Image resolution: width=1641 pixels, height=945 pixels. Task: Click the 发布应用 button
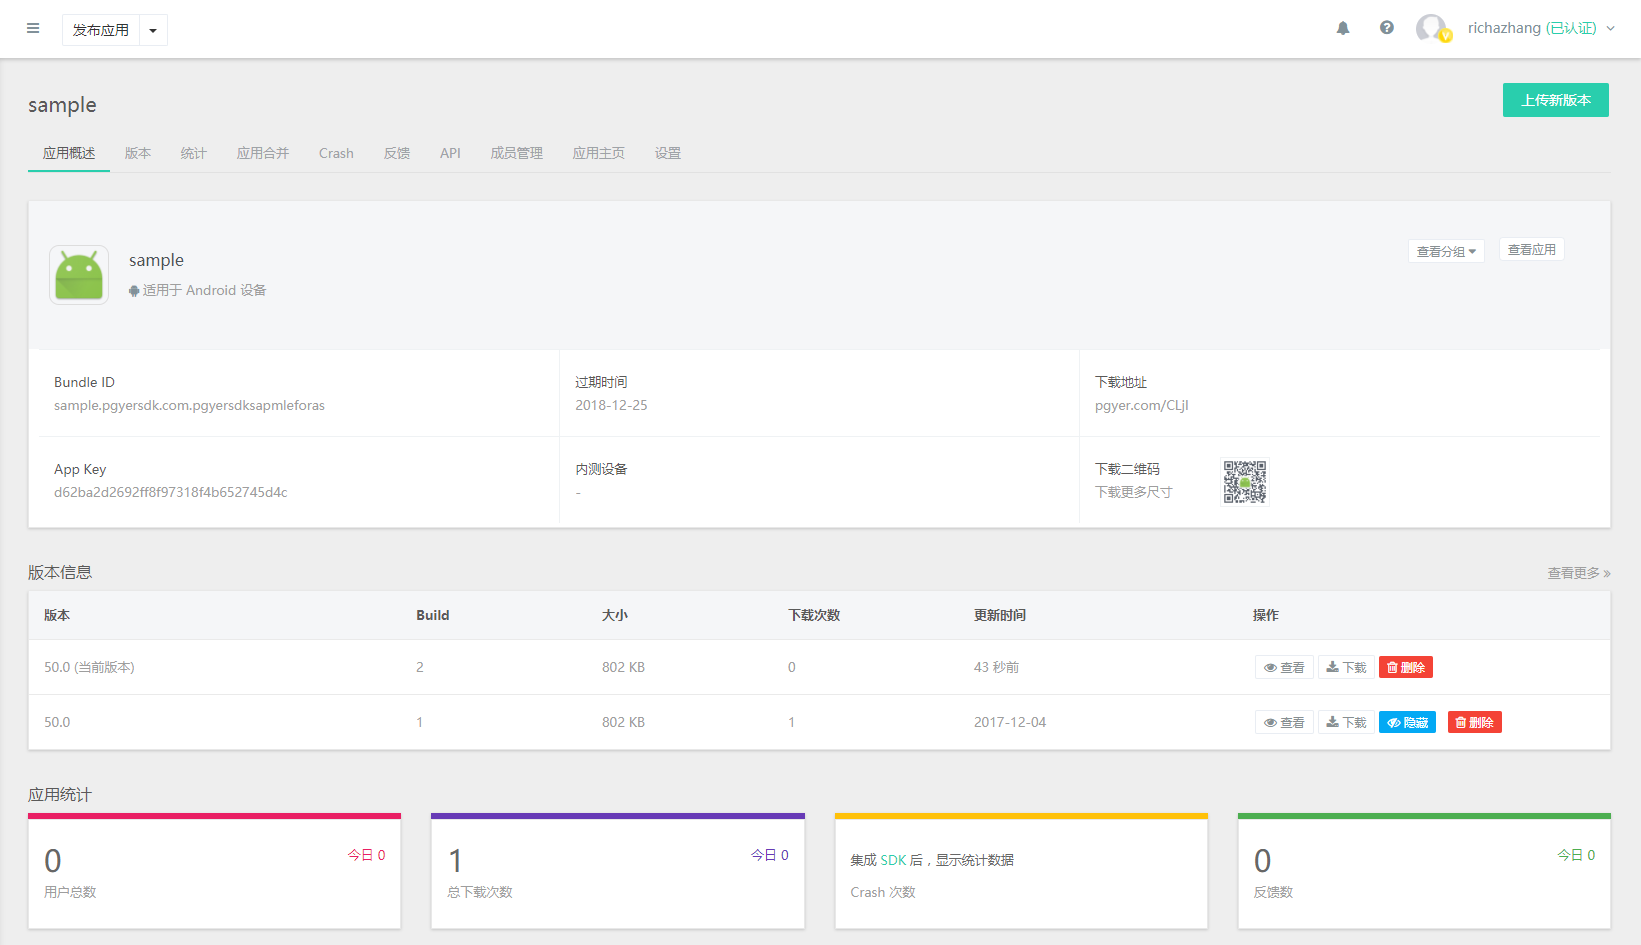pos(101,30)
